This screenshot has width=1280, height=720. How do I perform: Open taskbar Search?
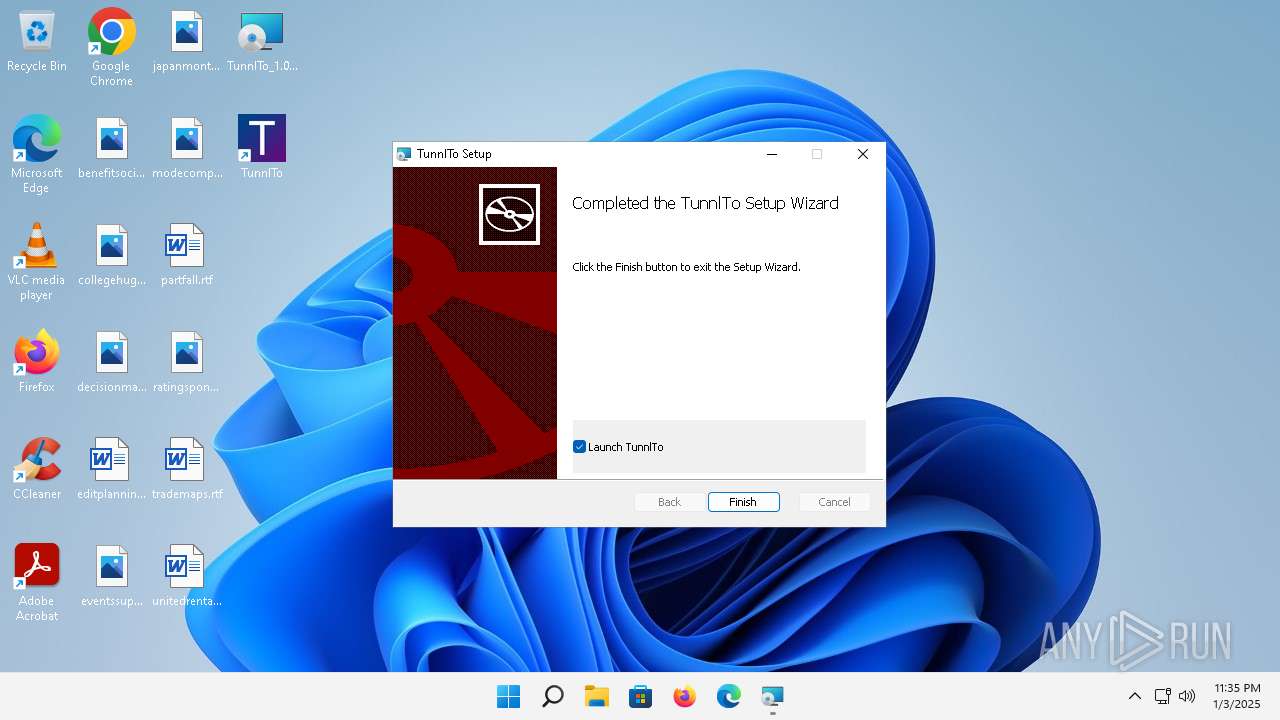tap(552, 696)
